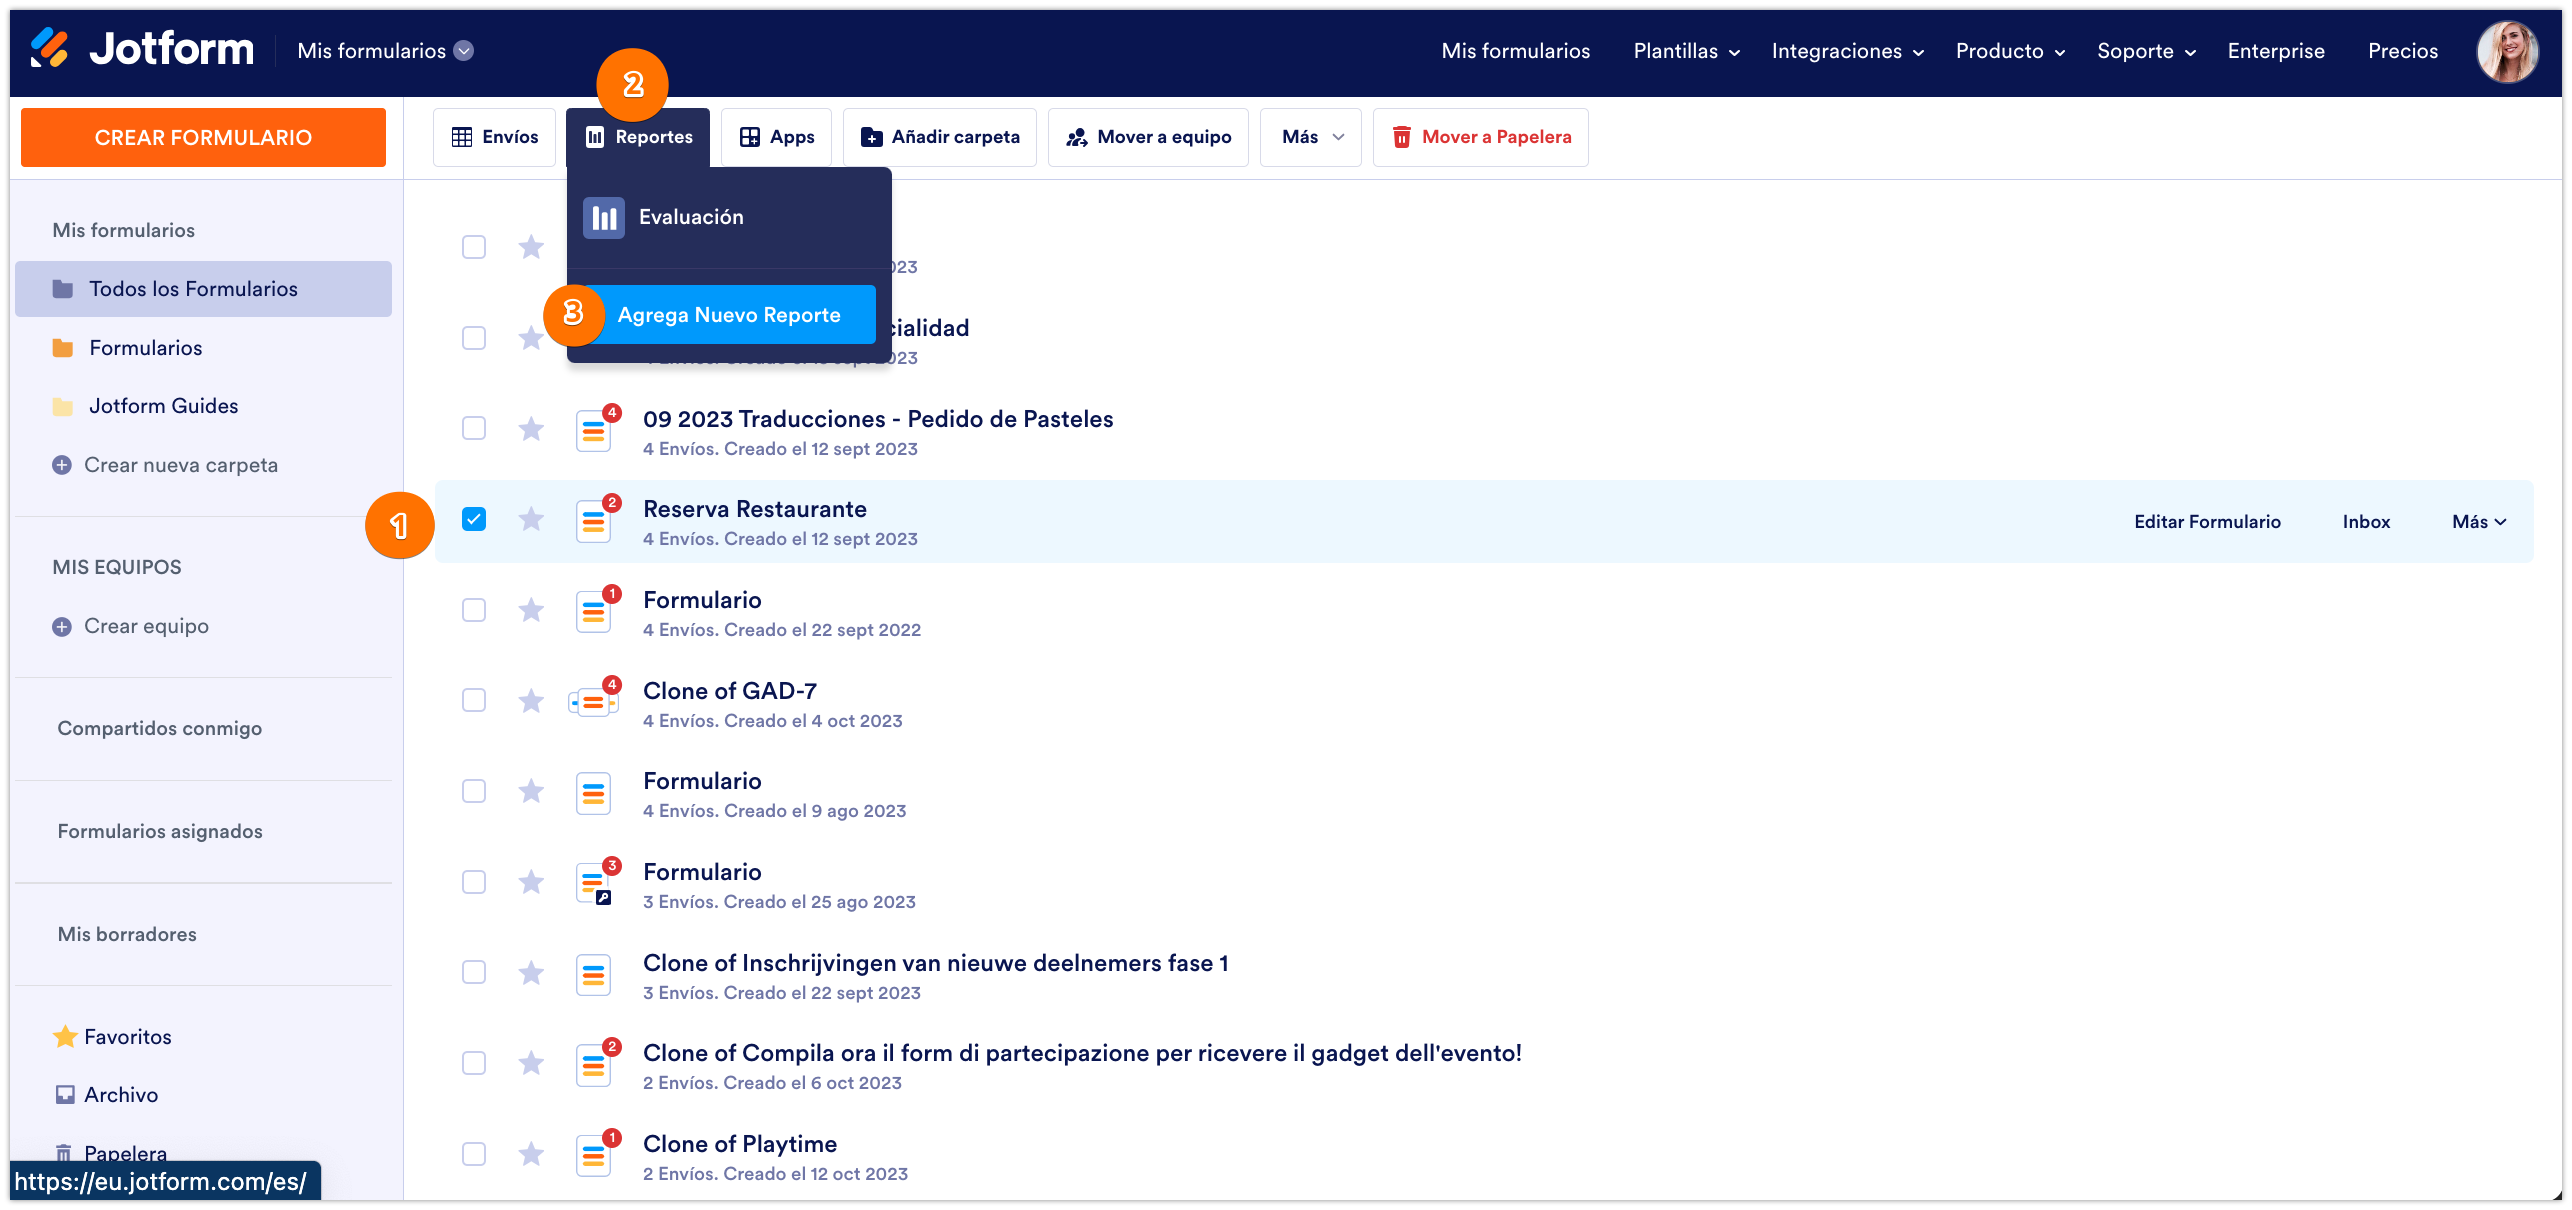Screen dimensions: 2572x1210
Task: Select checkbox for Pedido de Pasteles form
Action: [x=474, y=429]
